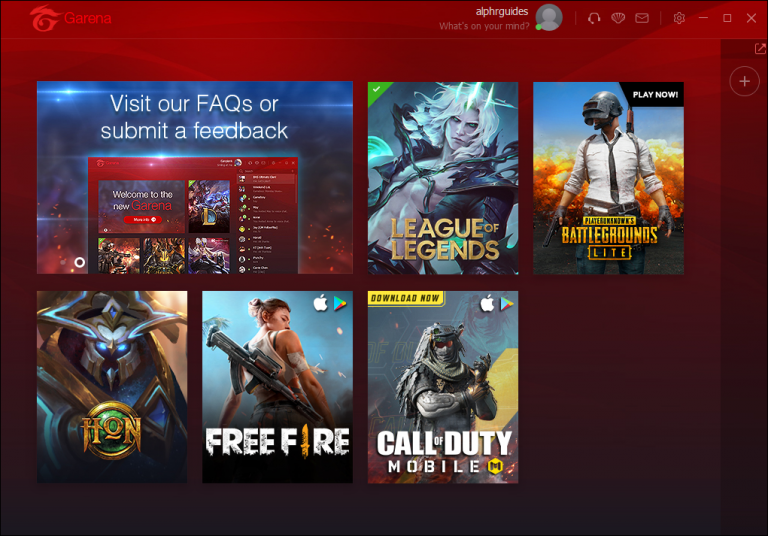The width and height of the screenshot is (768, 536).
Task: Click Google Play icon on Call of Duty
Action: (x=507, y=304)
